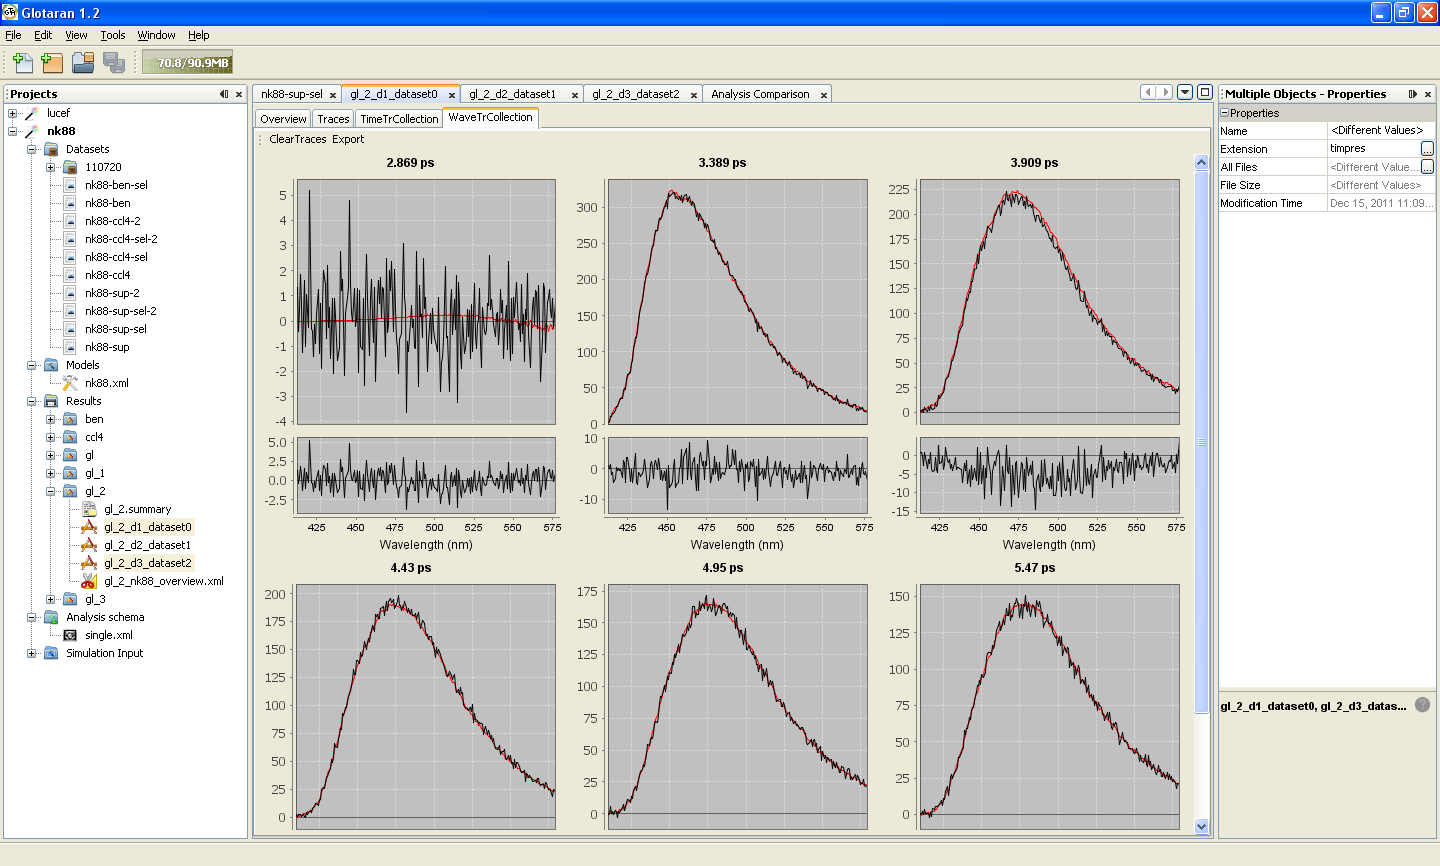Open the editor documents list dropdown arrow
1440x866 pixels.
(1185, 92)
